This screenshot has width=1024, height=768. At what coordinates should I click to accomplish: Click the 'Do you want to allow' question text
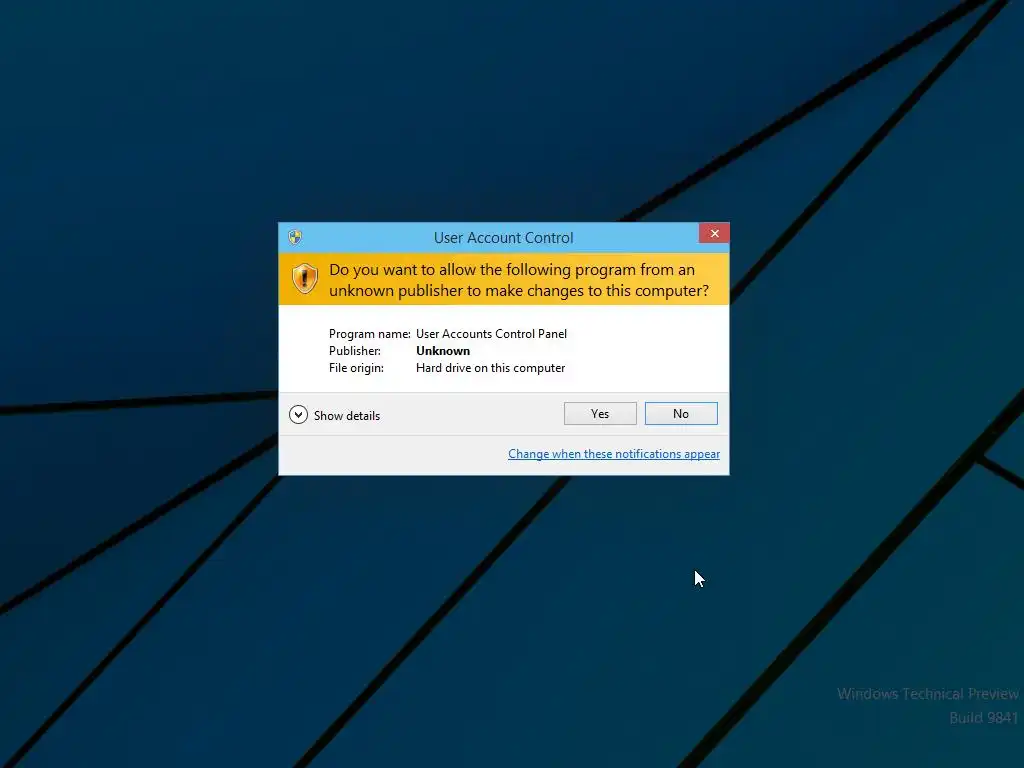coord(519,280)
